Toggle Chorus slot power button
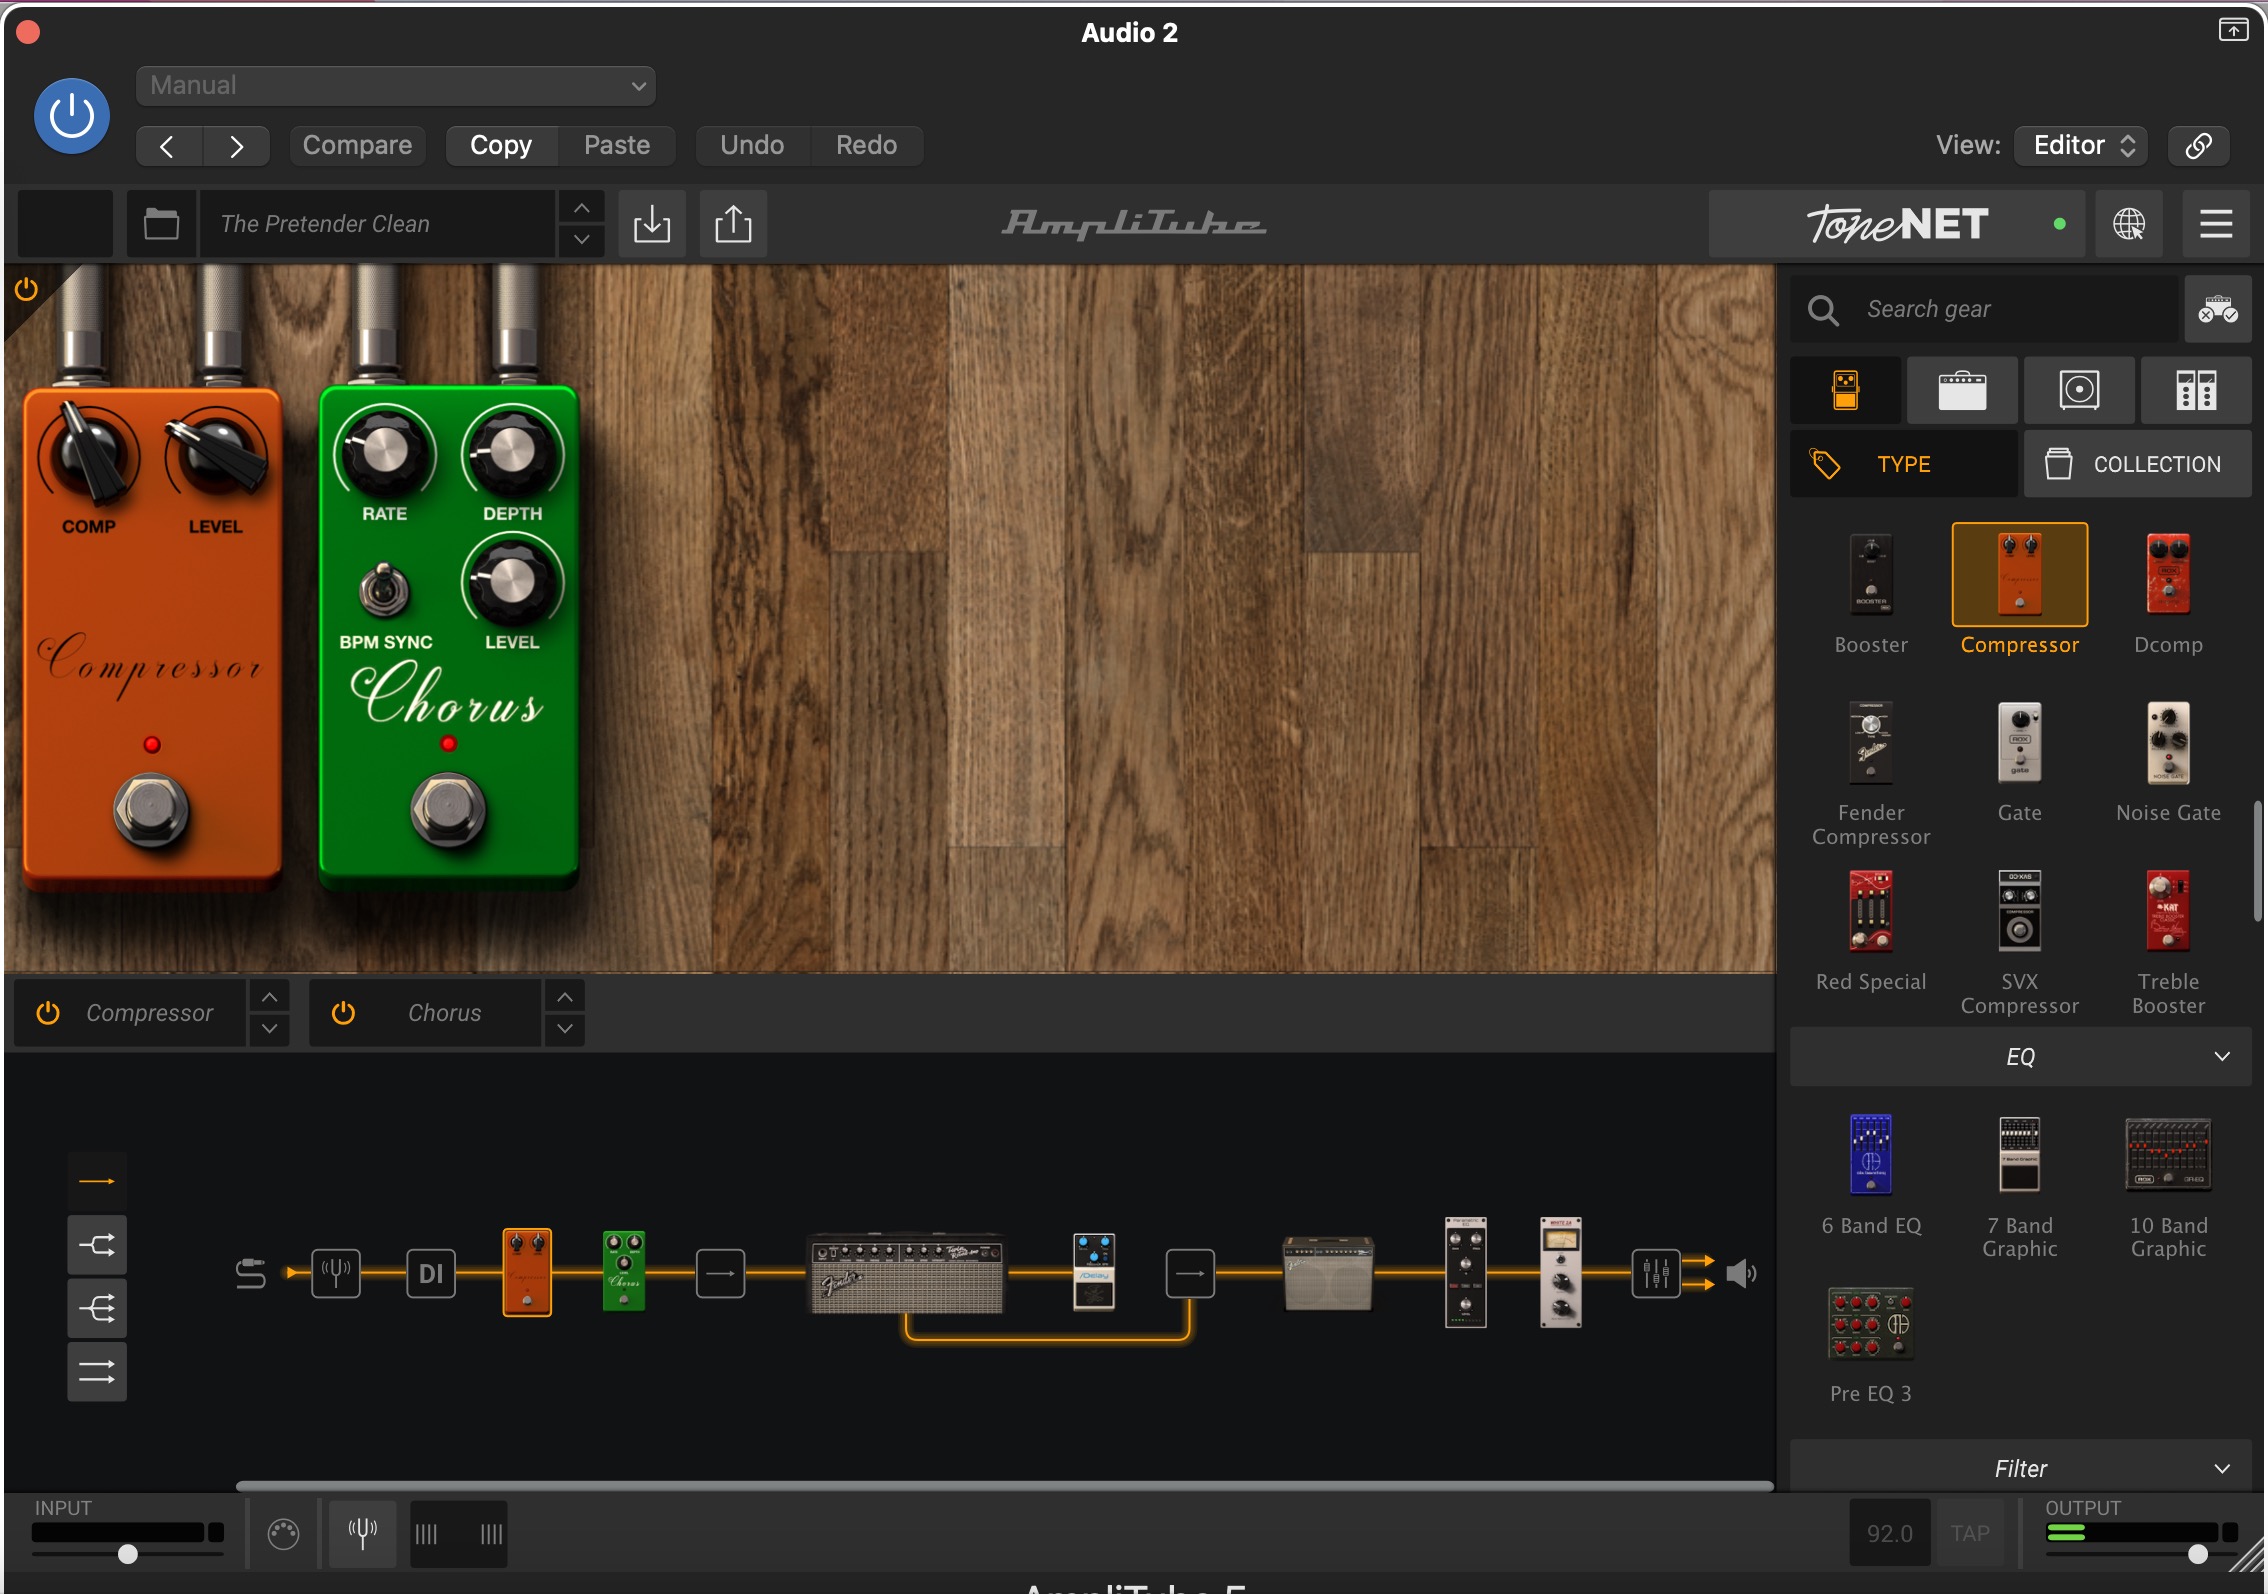 pos(343,1013)
